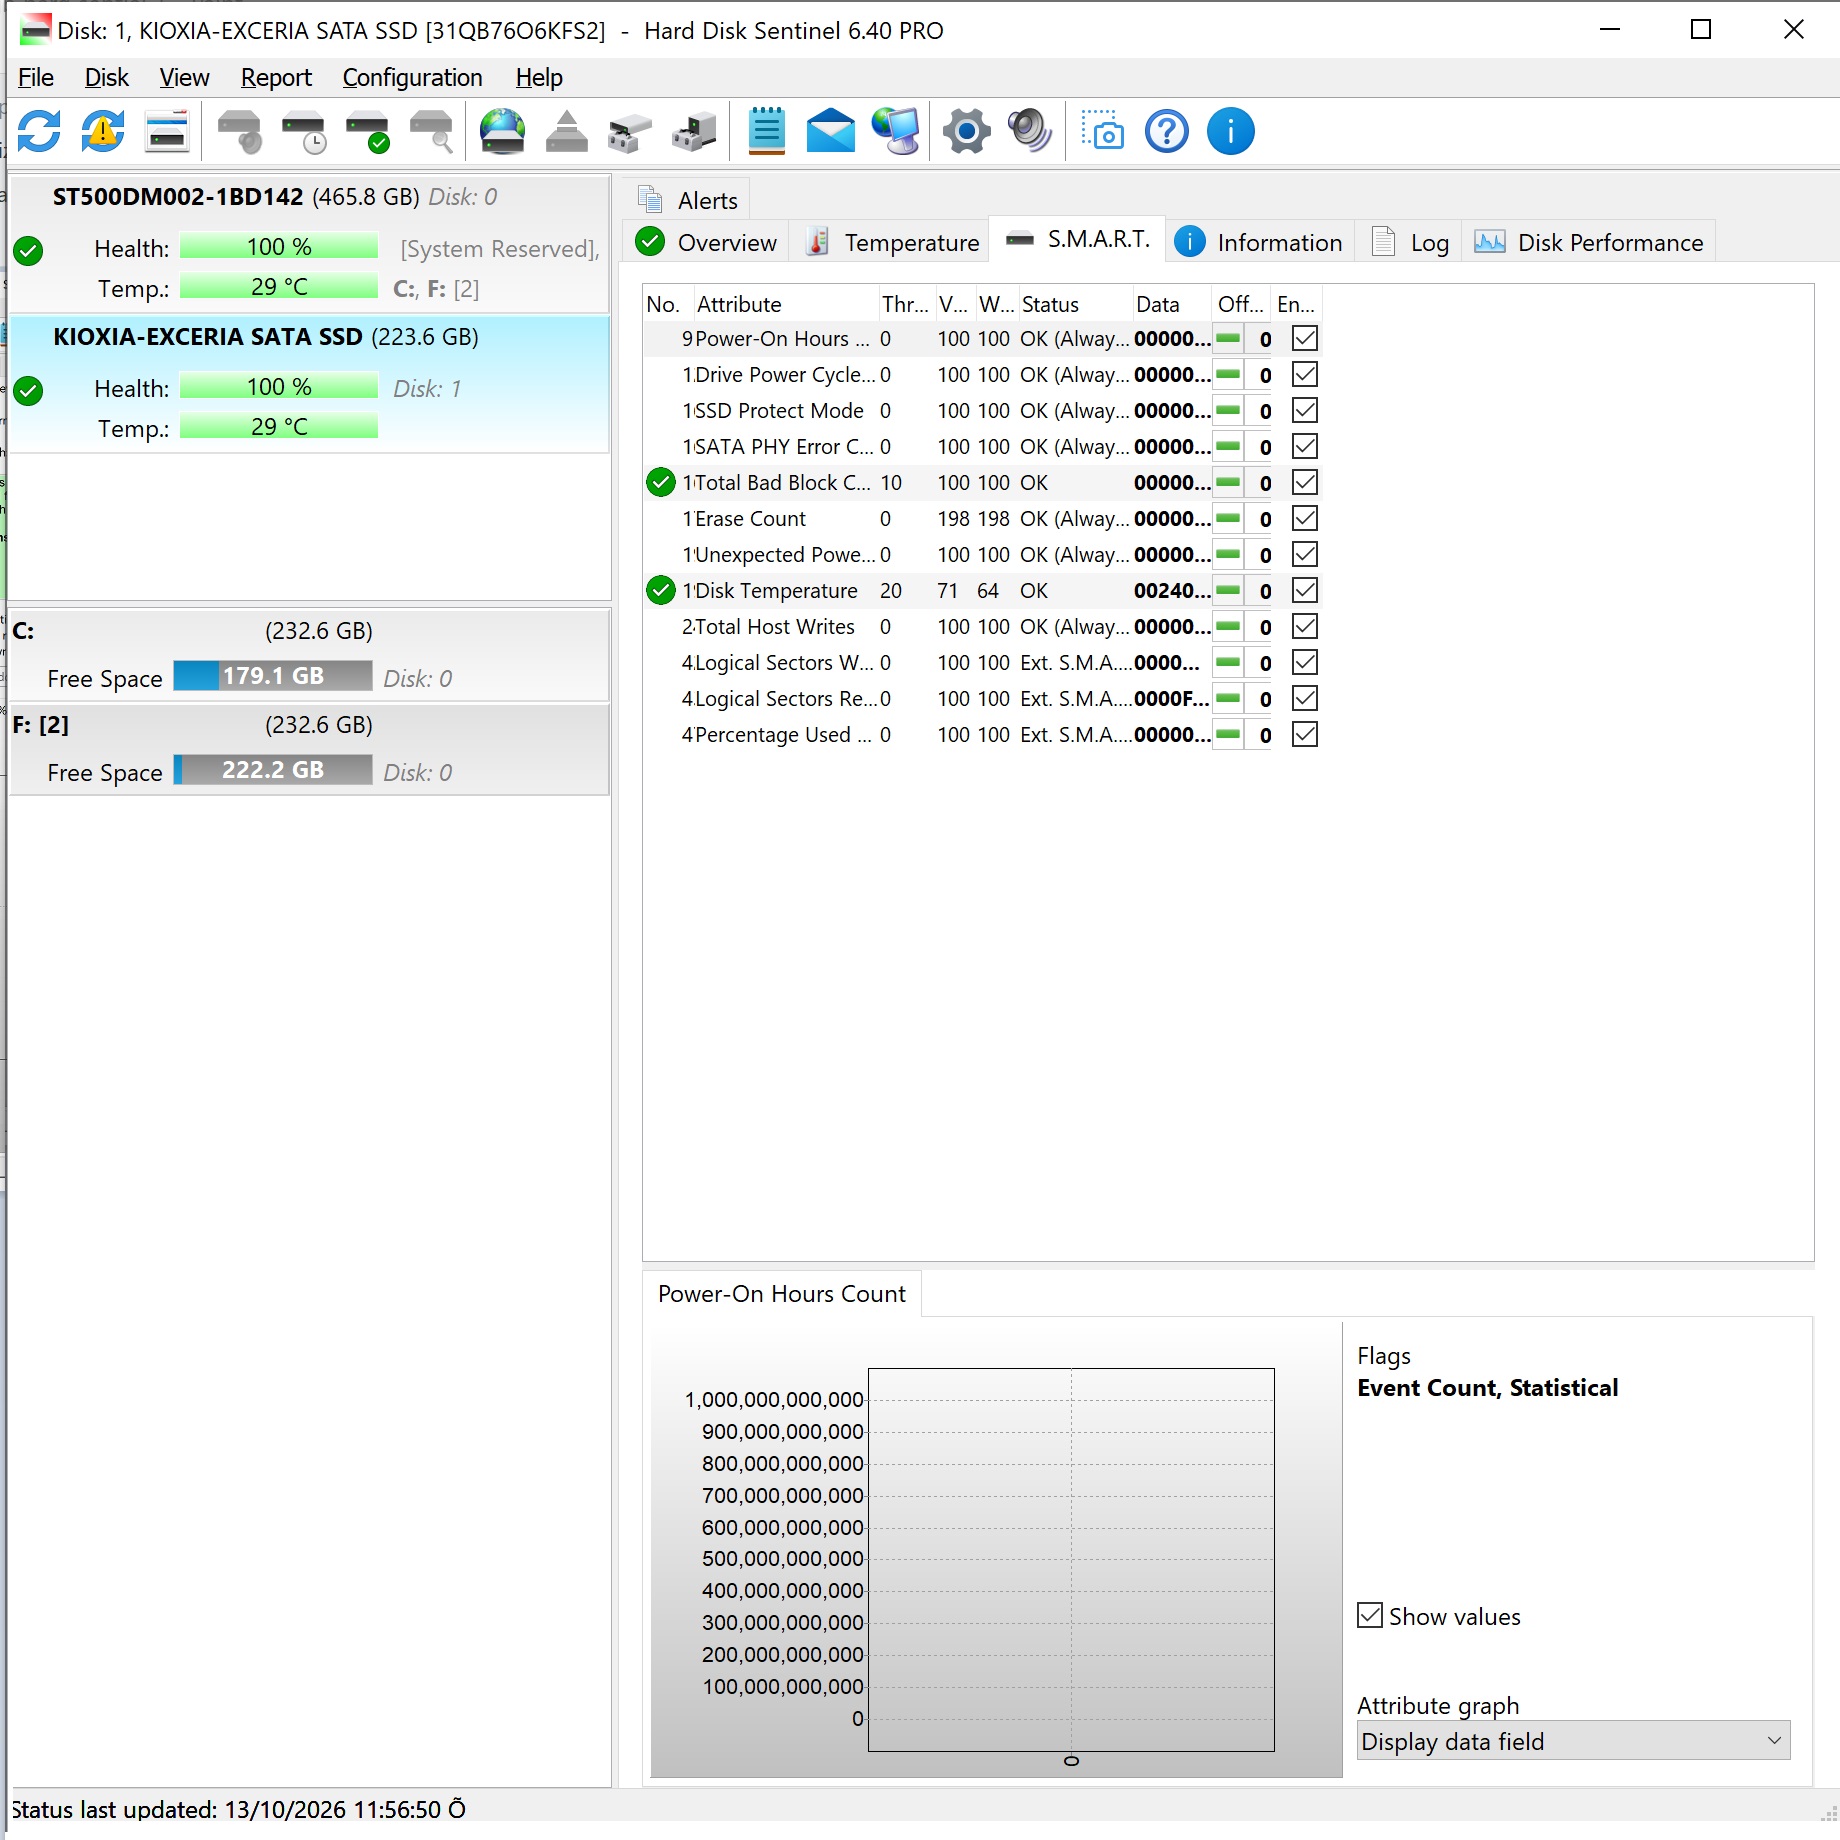This screenshot has width=1840, height=1840.
Task: Click the Attribute column header
Action: [784, 304]
